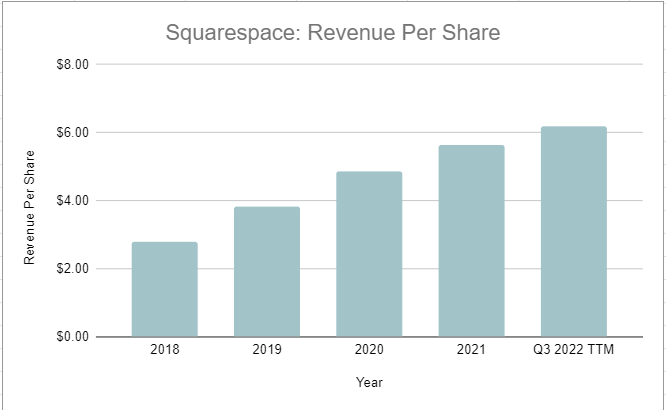Click the $6.00 axis label

[73, 133]
